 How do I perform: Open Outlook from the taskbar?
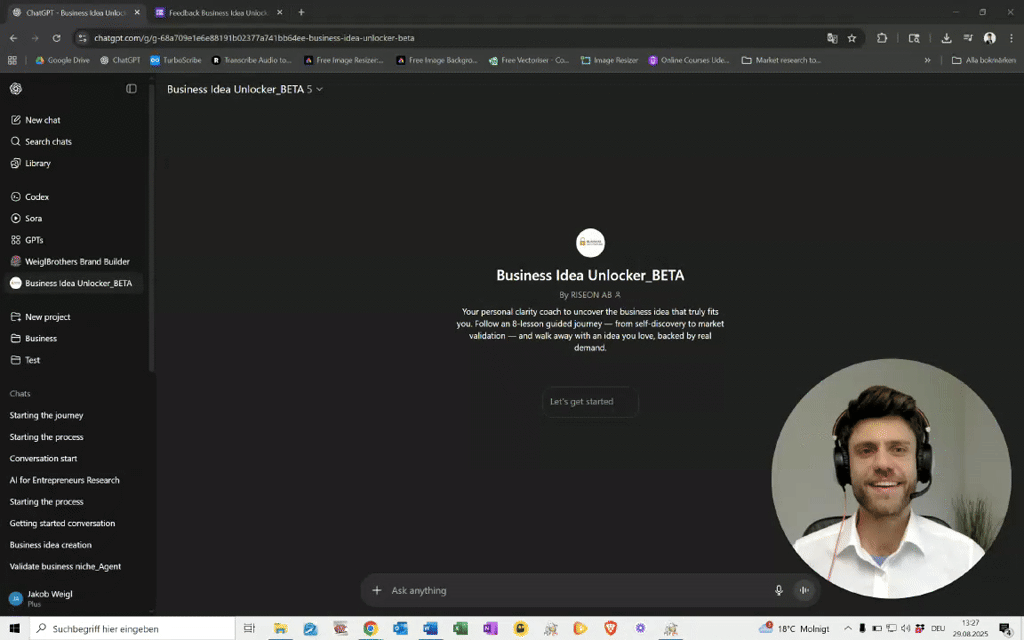(x=400, y=628)
